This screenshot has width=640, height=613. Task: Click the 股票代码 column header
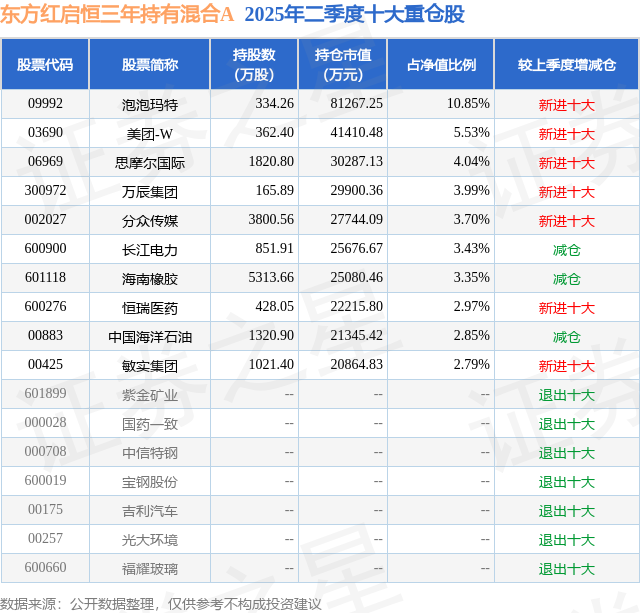pos(45,65)
